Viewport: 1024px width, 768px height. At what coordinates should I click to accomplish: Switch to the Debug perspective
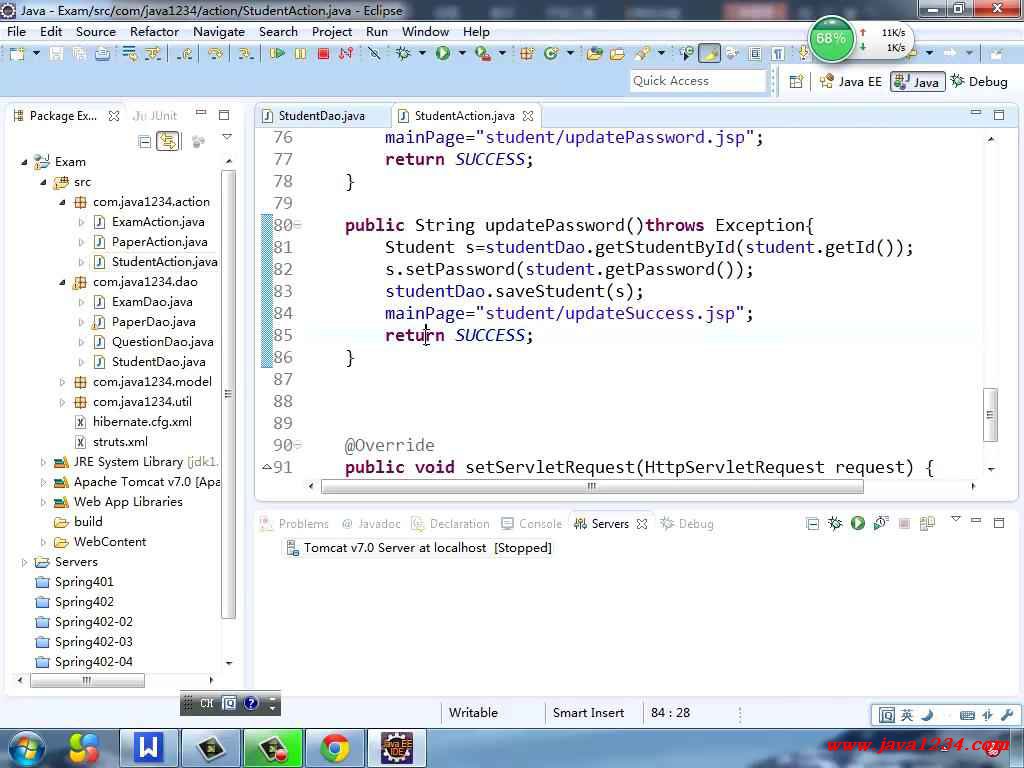pos(979,82)
